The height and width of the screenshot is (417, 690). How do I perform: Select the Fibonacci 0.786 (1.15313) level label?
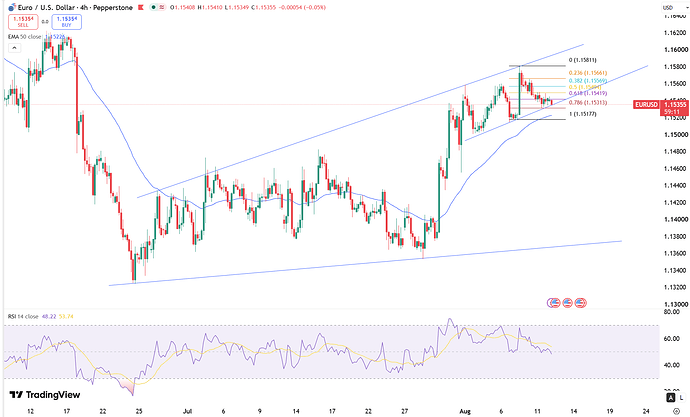pyautogui.click(x=587, y=103)
